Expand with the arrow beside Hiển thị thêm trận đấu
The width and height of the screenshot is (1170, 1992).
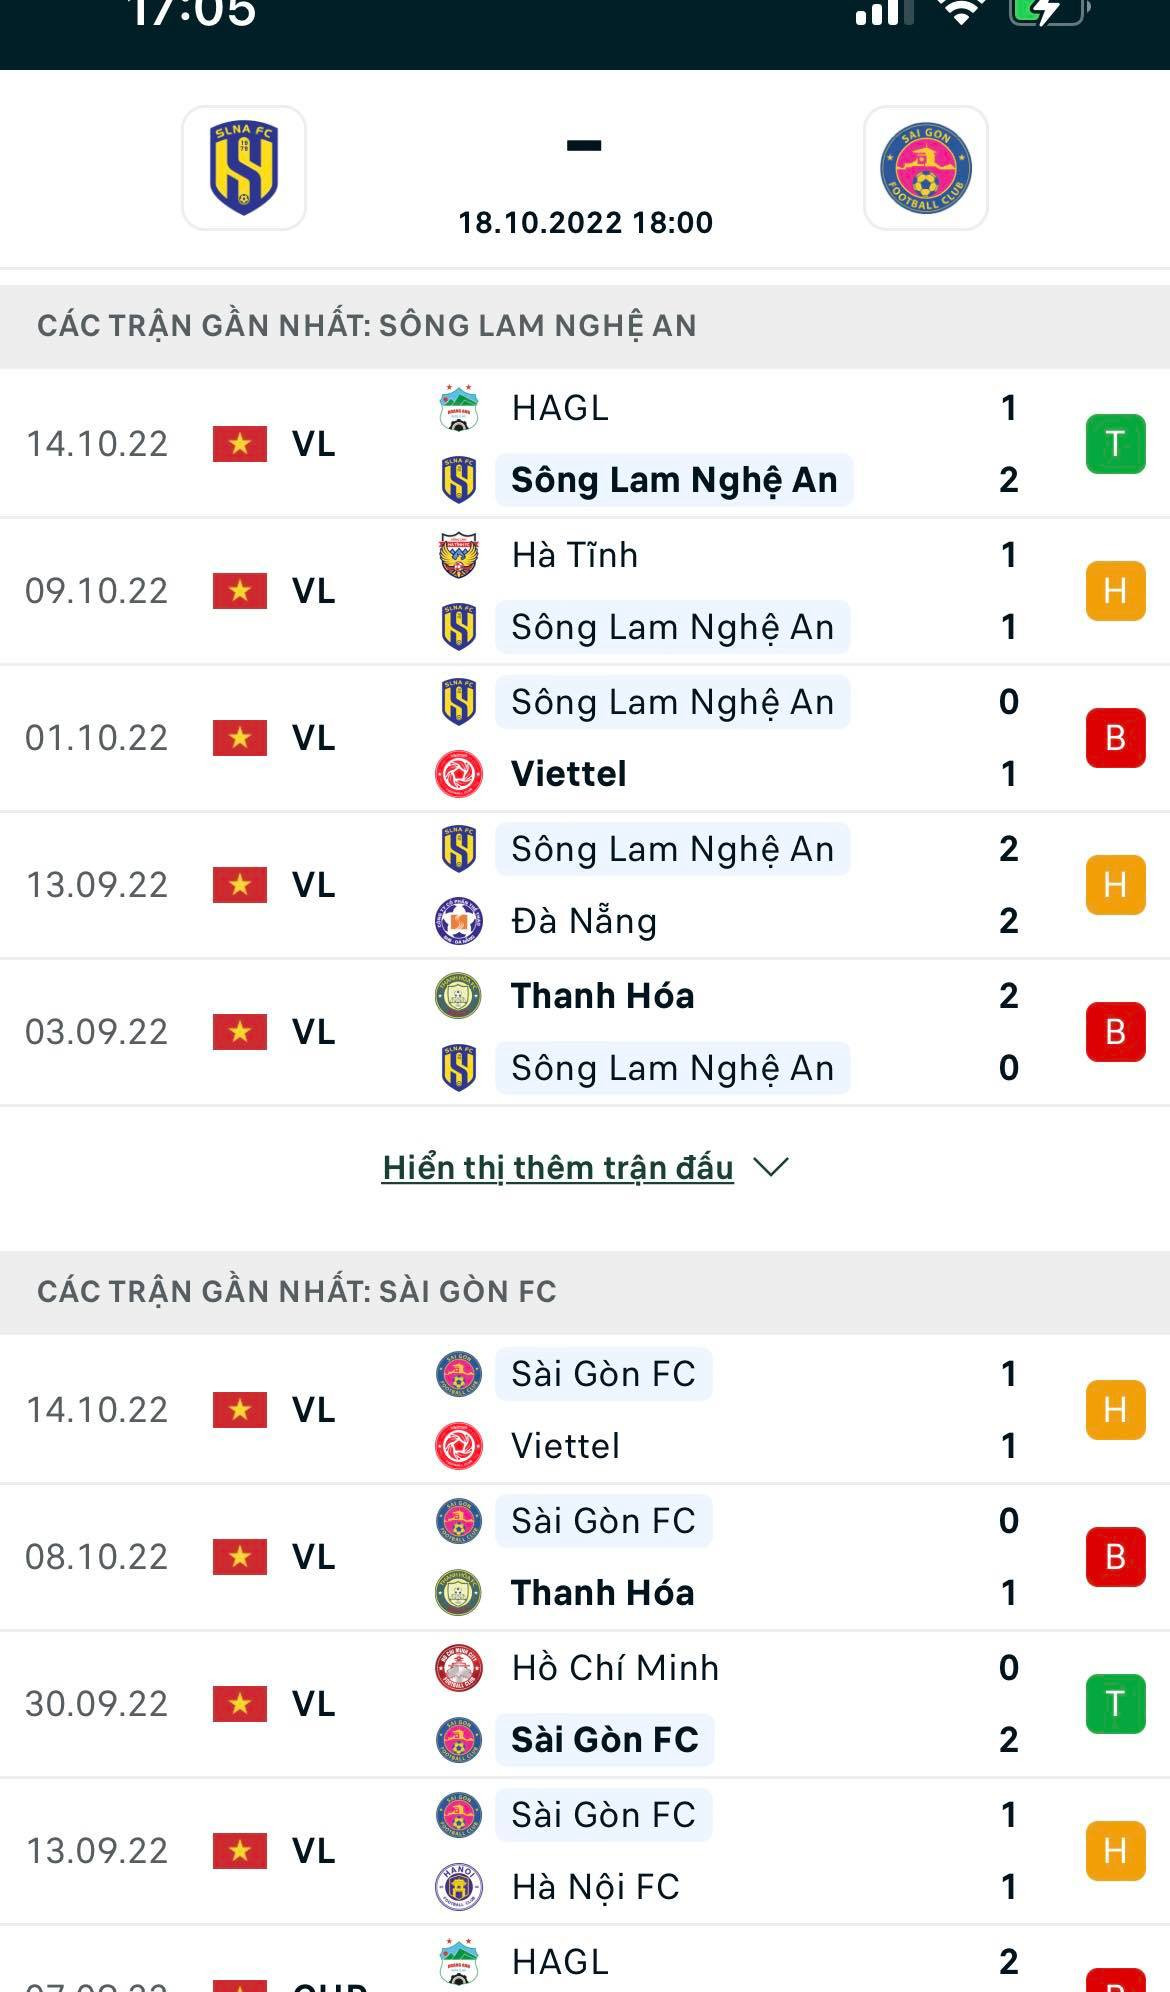tap(771, 1167)
